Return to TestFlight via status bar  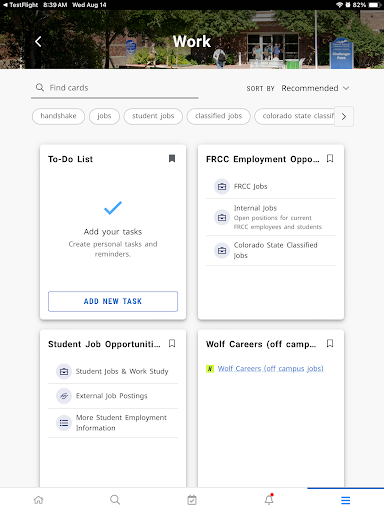click(20, 5)
